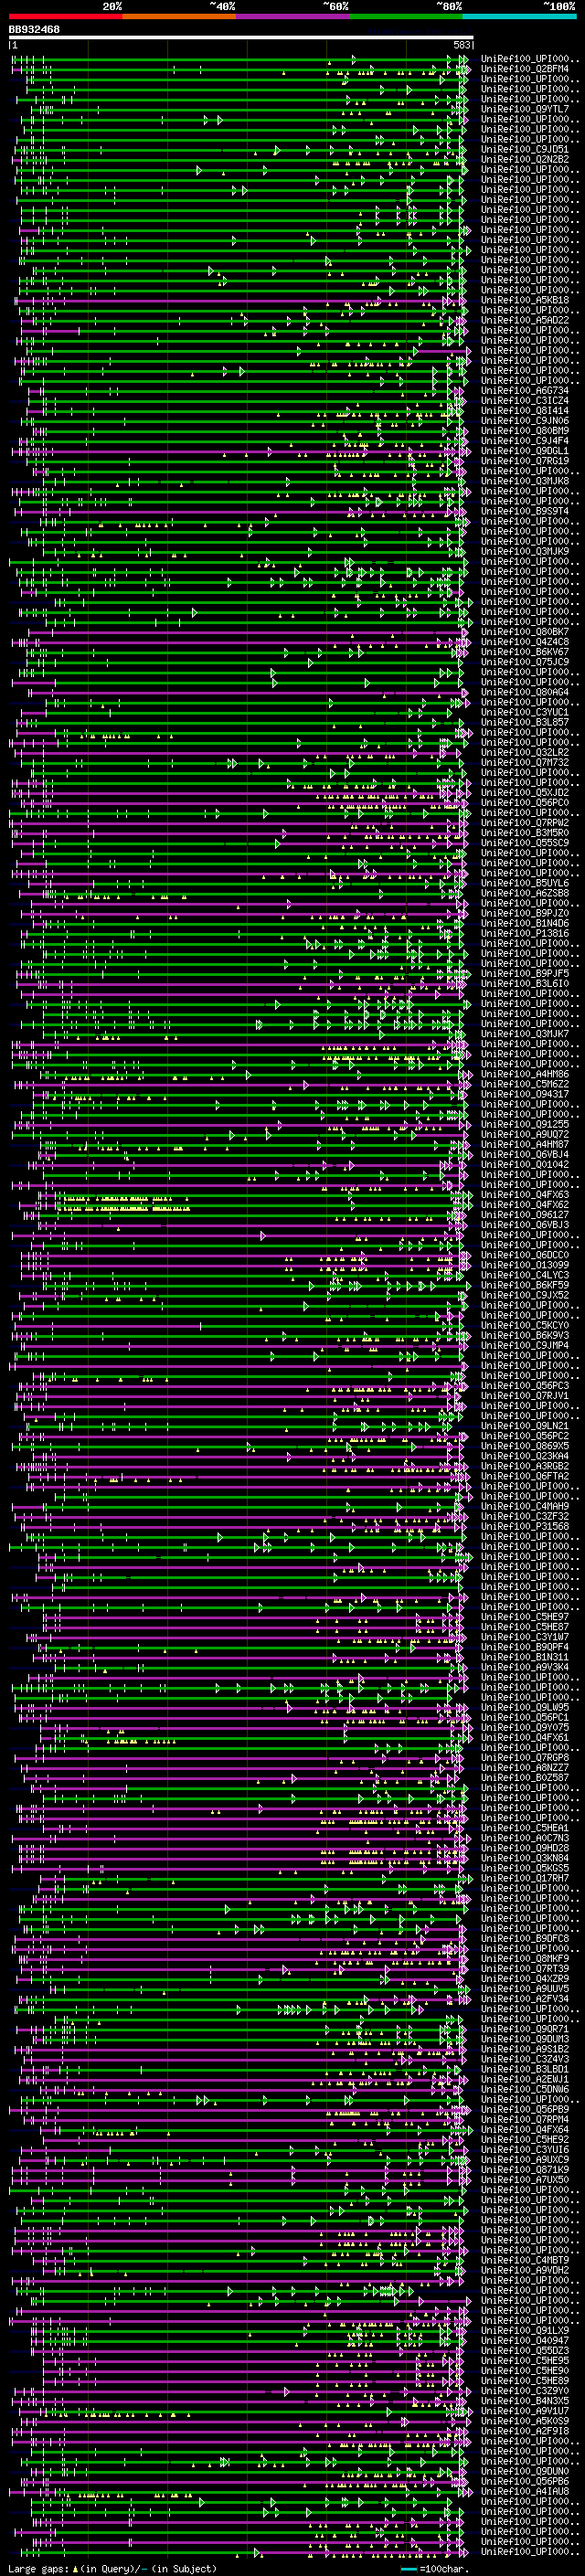Click hit label UniRef100_Q80AG4
Screen dimensions: 585x2576
coord(525,691)
